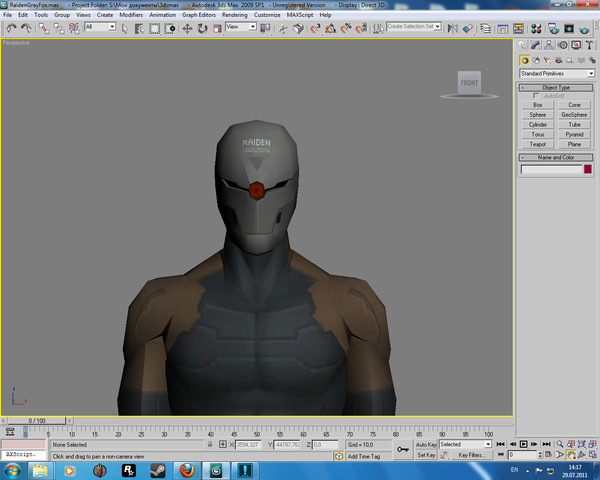Toggle Angle Snap
This screenshot has height=480, width=600.
(331, 29)
